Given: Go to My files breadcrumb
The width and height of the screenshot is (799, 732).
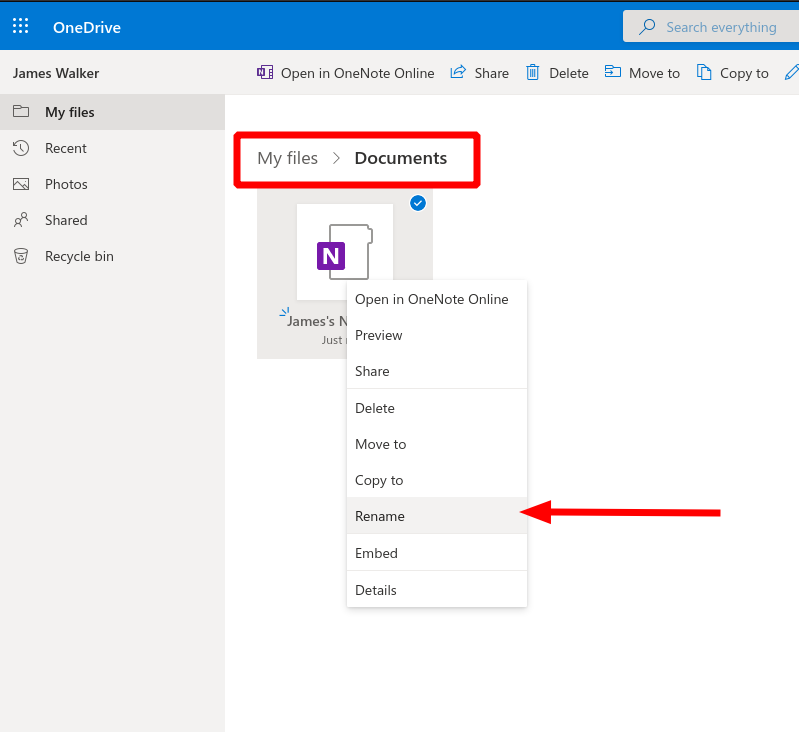Looking at the screenshot, I should point(287,158).
